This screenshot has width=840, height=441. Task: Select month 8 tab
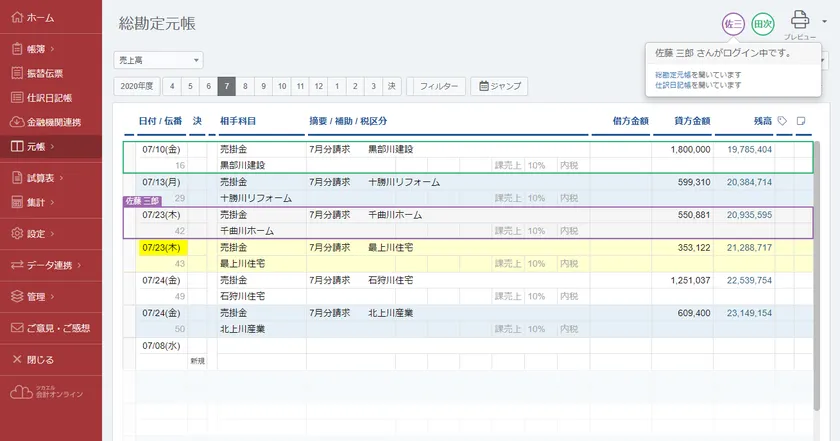(x=245, y=86)
